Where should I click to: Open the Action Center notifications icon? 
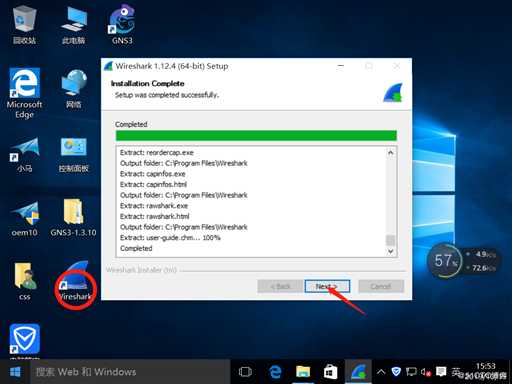[441, 371]
